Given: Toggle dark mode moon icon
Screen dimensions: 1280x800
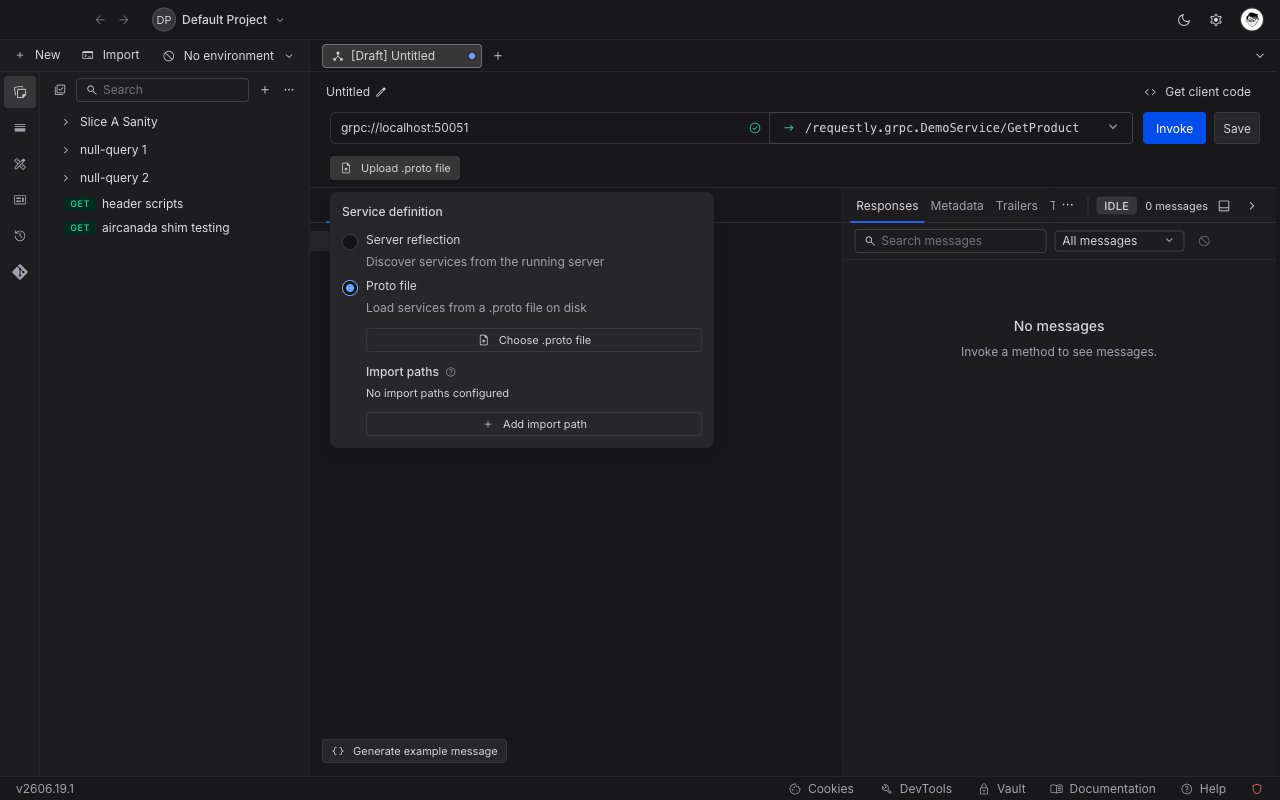Looking at the screenshot, I should [1184, 20].
